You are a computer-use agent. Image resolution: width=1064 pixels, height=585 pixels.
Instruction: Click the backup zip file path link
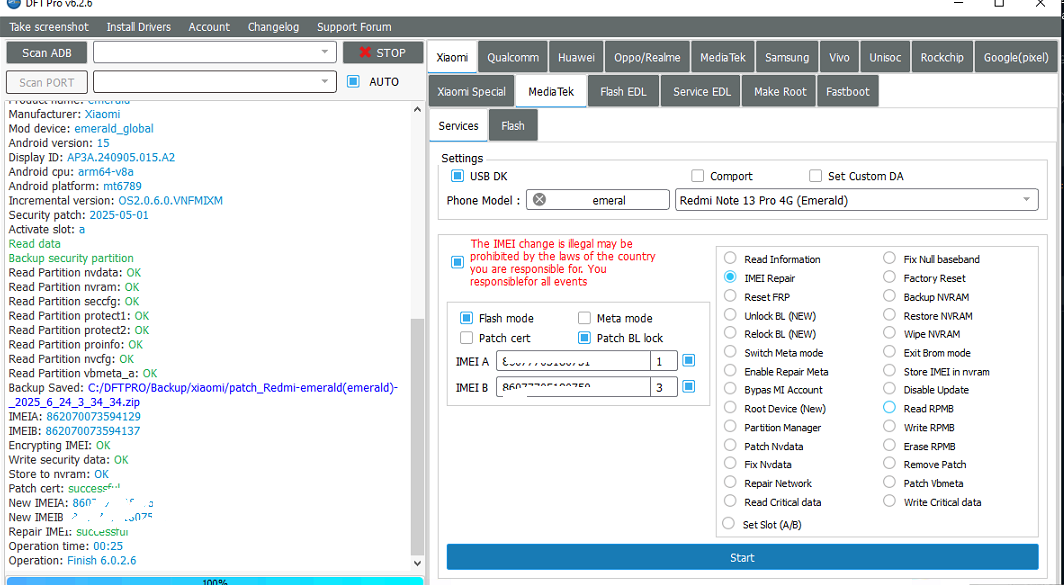click(202, 395)
